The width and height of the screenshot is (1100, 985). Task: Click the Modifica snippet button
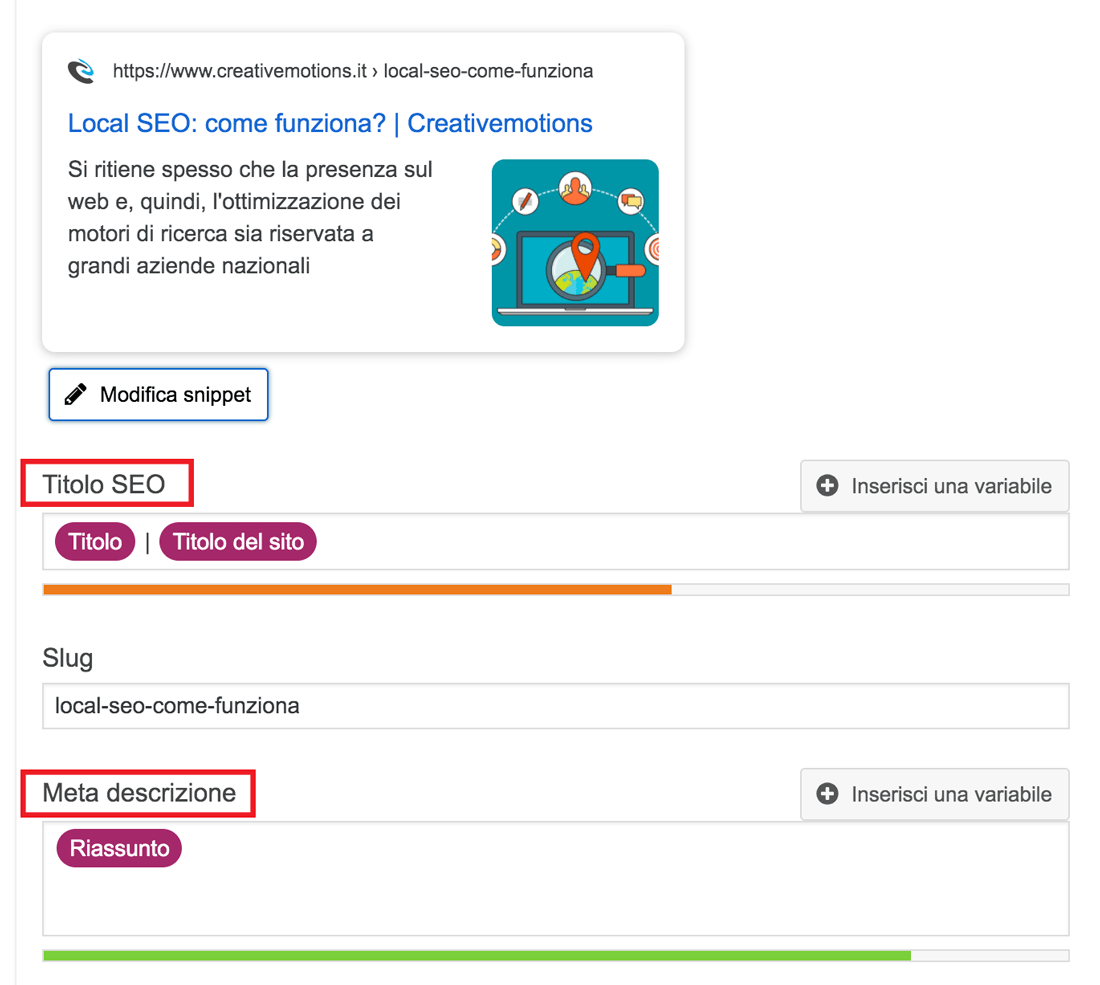(x=159, y=394)
